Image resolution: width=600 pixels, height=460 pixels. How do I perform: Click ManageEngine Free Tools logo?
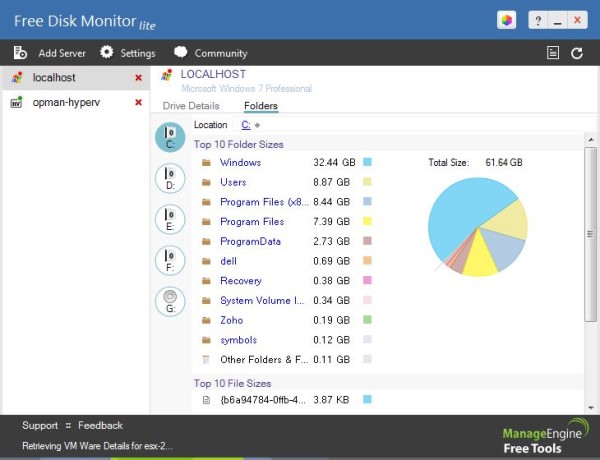click(546, 437)
